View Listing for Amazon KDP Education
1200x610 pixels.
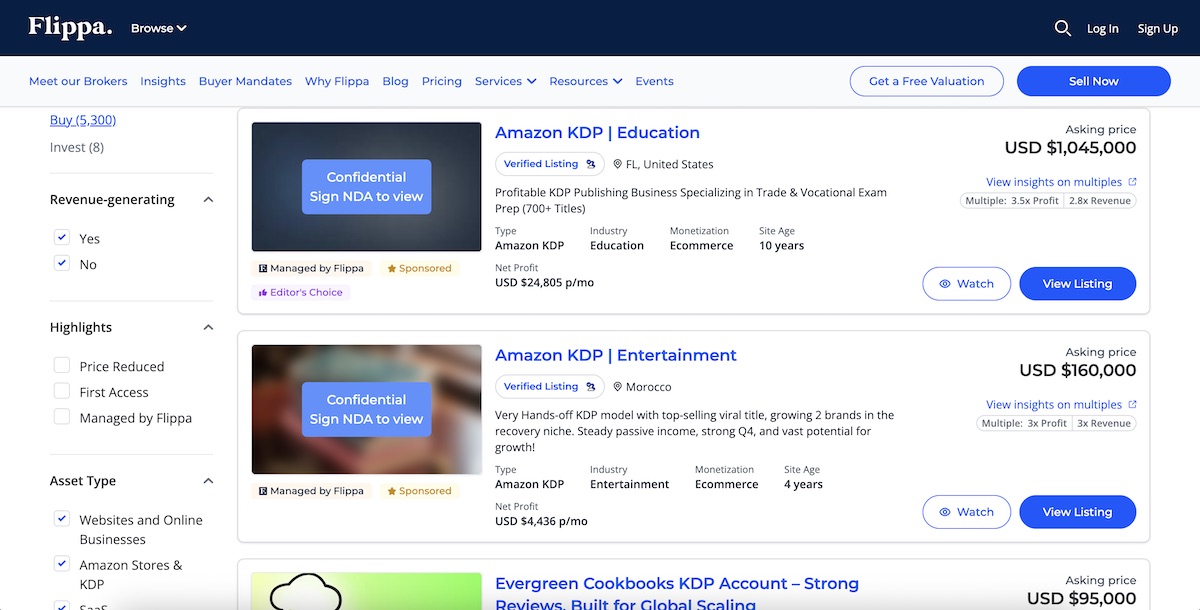pos(1078,284)
